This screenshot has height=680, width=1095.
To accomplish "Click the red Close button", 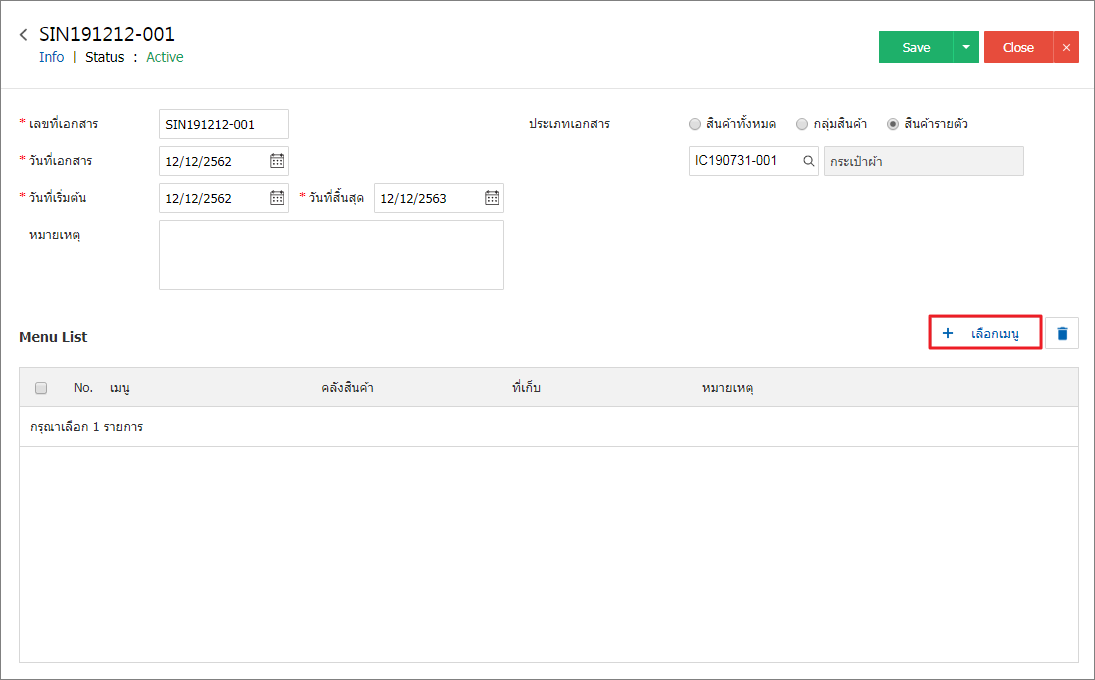I will click(1018, 47).
